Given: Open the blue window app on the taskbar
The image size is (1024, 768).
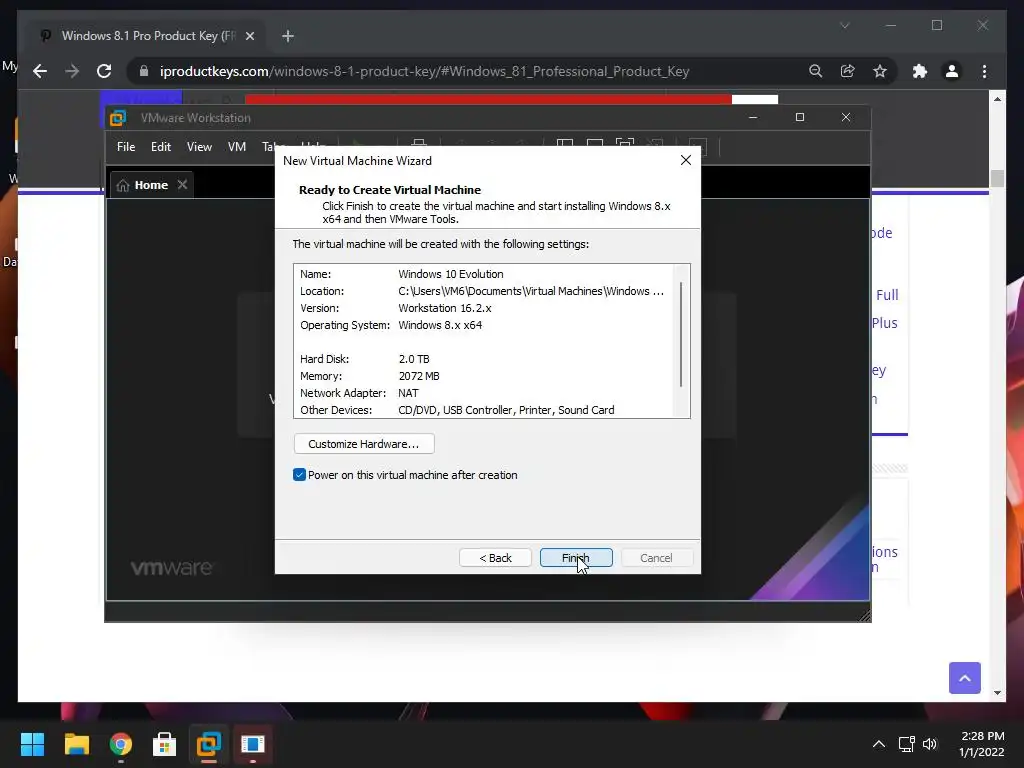Looking at the screenshot, I should click(253, 744).
